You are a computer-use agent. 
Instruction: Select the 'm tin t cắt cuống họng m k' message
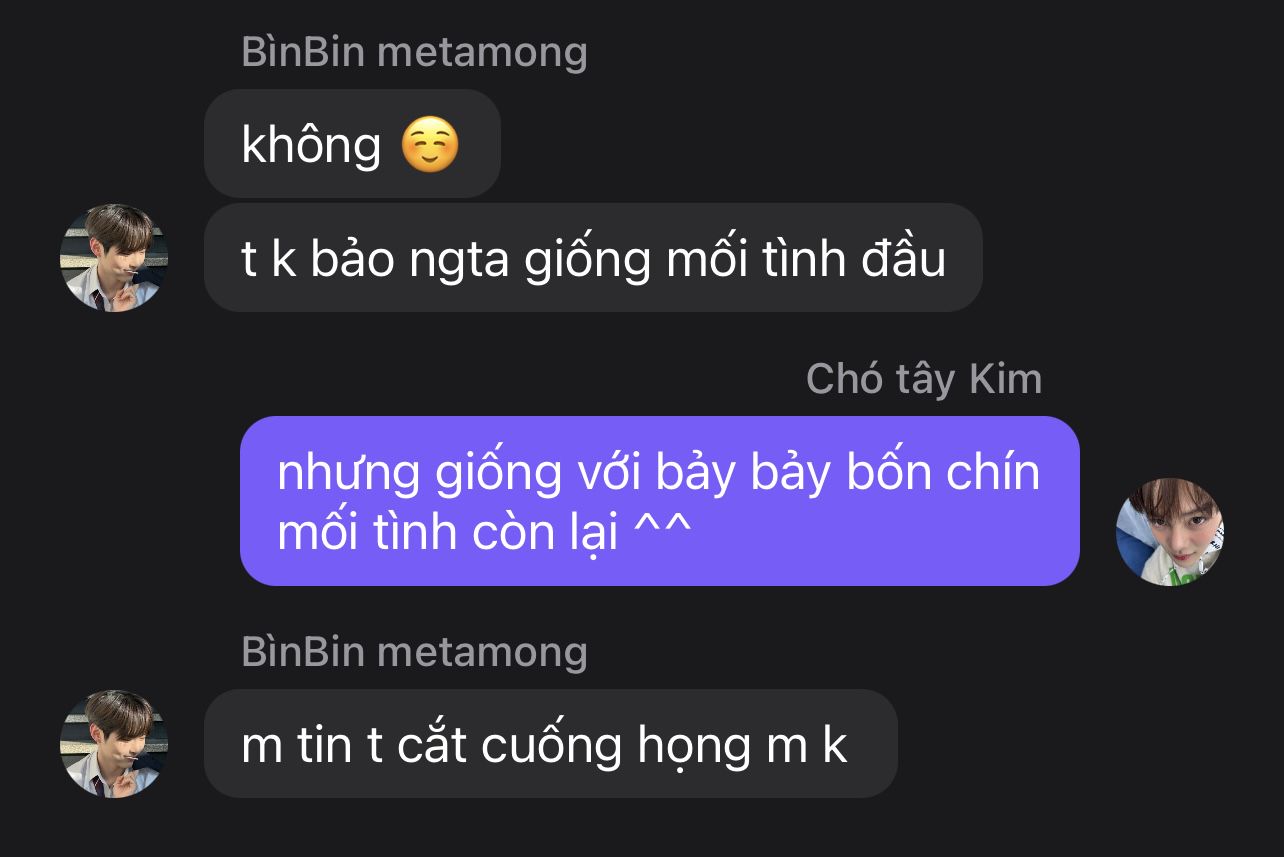pyautogui.click(x=550, y=743)
